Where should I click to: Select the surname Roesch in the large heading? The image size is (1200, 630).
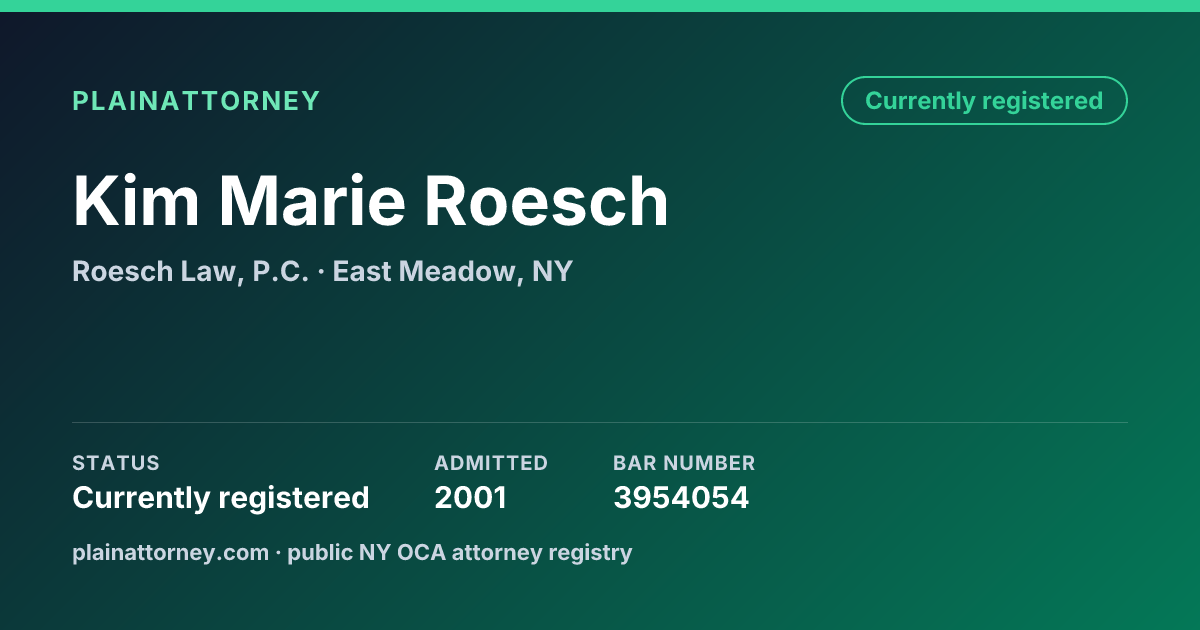pyautogui.click(x=546, y=201)
